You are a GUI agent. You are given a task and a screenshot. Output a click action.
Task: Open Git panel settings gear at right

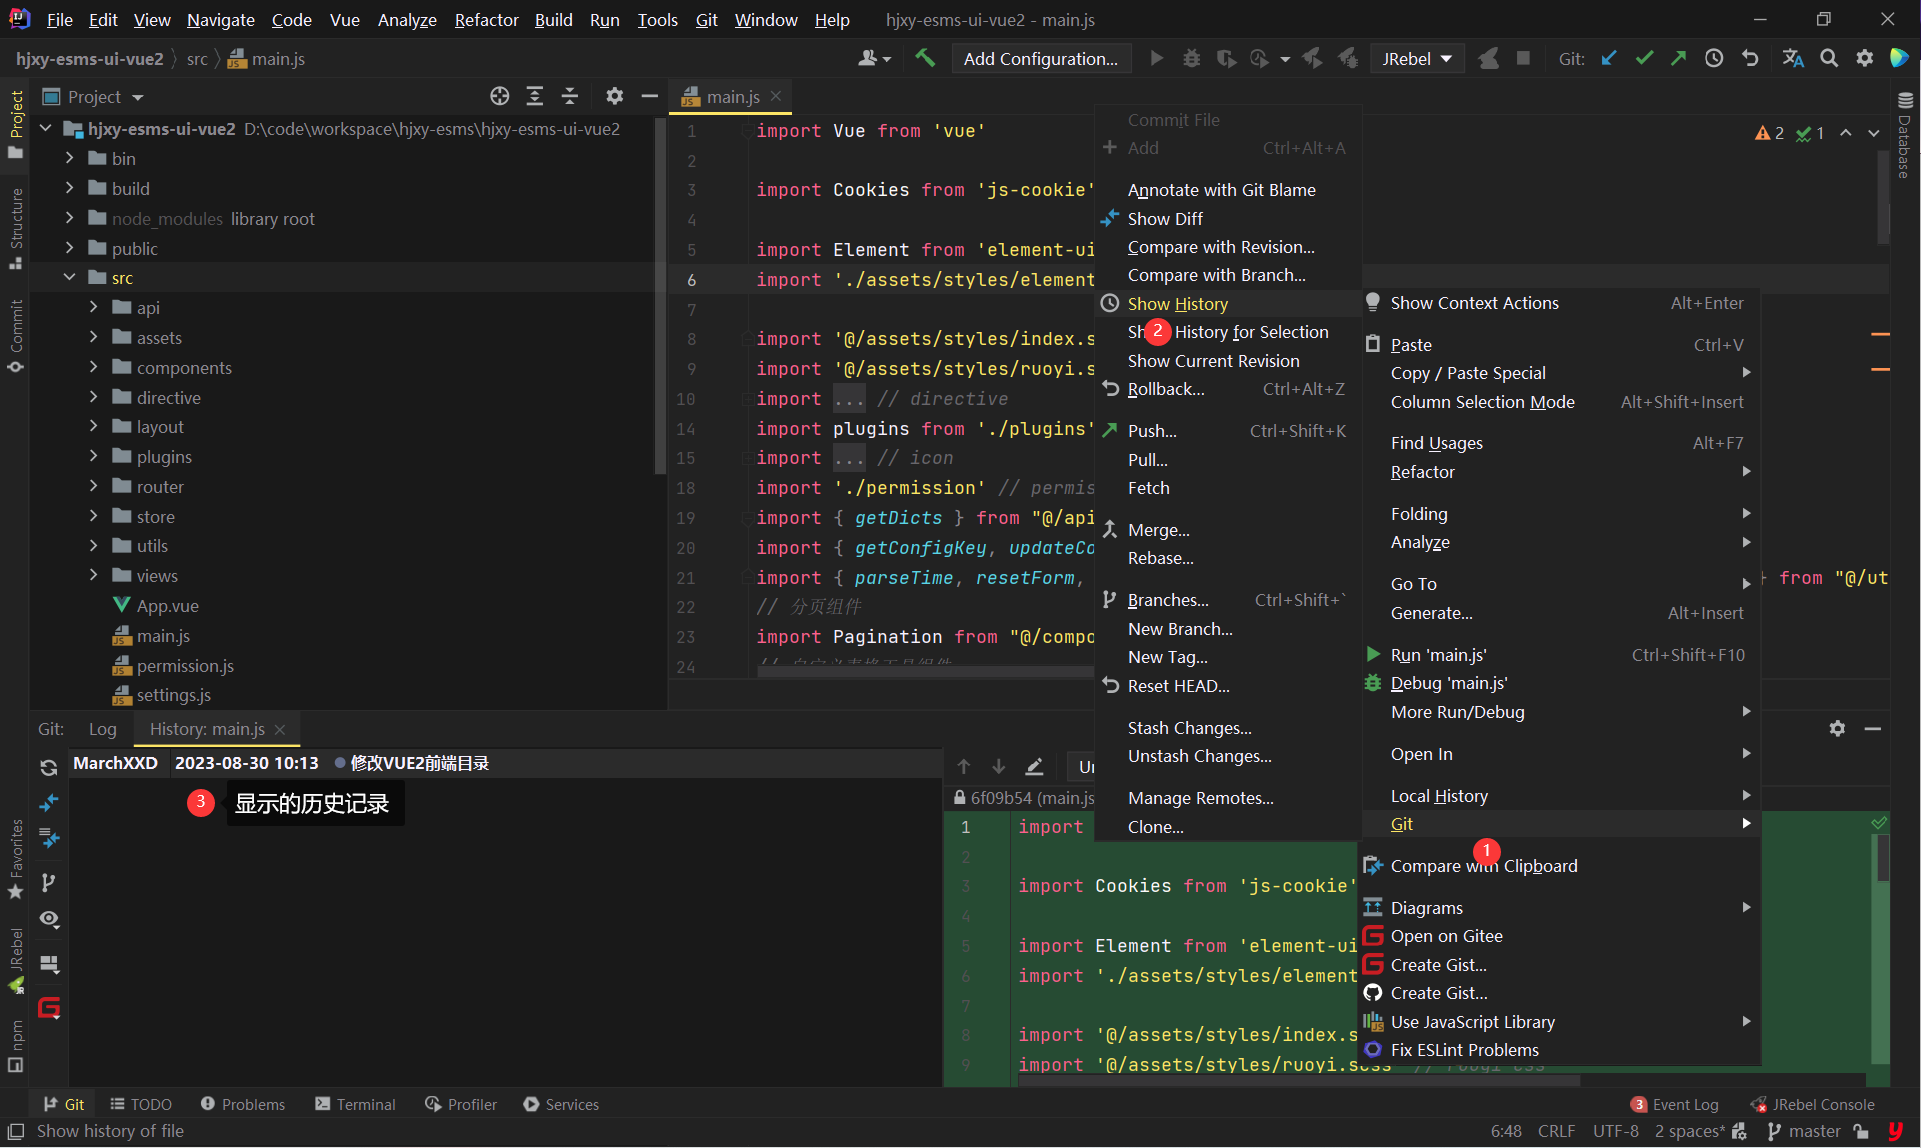1837,728
